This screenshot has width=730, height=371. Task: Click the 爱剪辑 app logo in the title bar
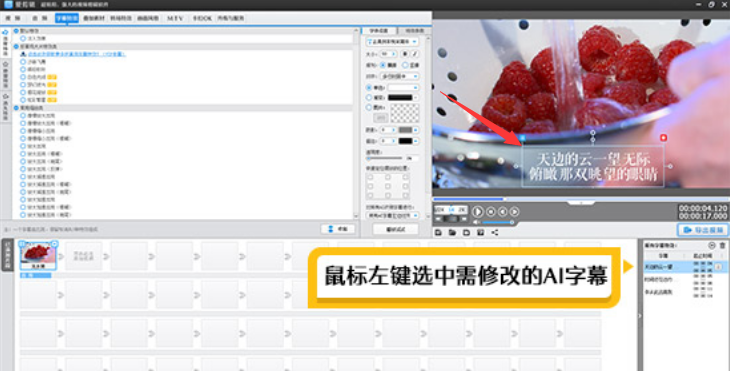(x=8, y=4)
